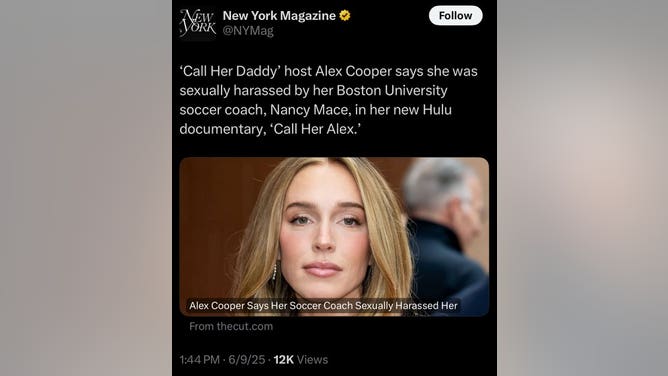Click the gold verified badge
Screen dimensions: 668x376
tap(345, 16)
